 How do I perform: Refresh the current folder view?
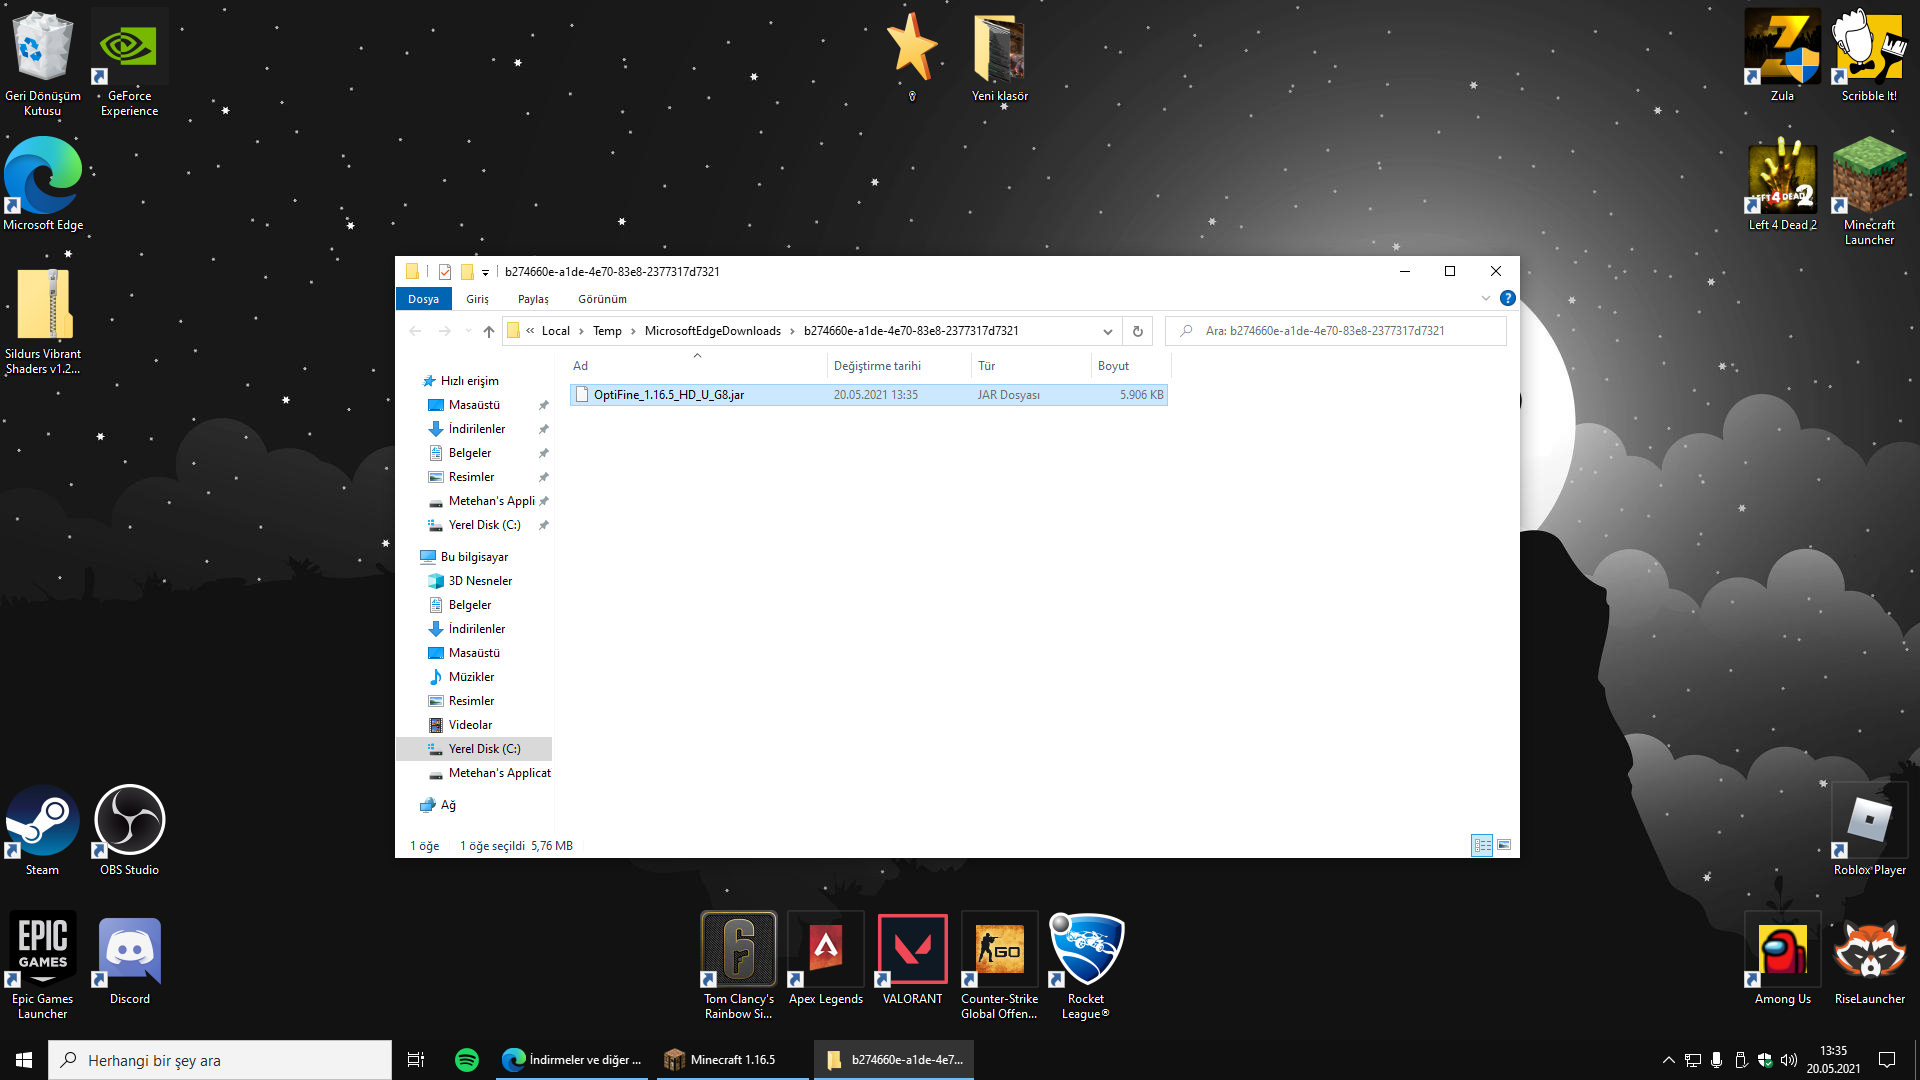pos(1137,331)
